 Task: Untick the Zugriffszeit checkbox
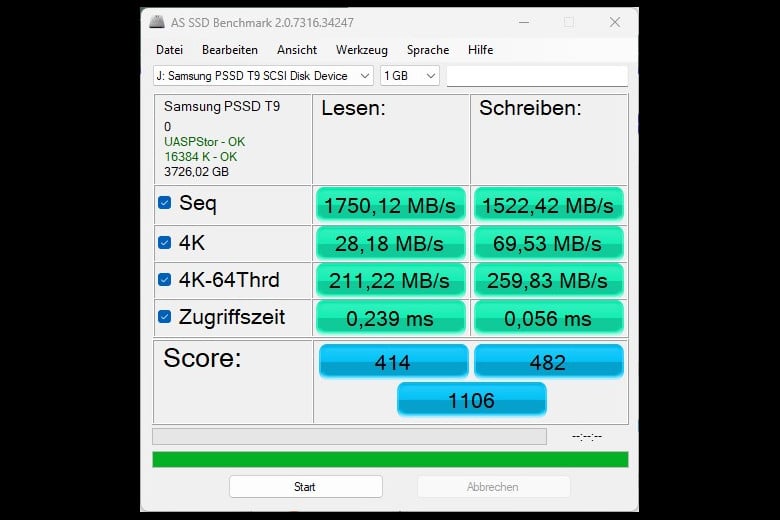pos(165,316)
